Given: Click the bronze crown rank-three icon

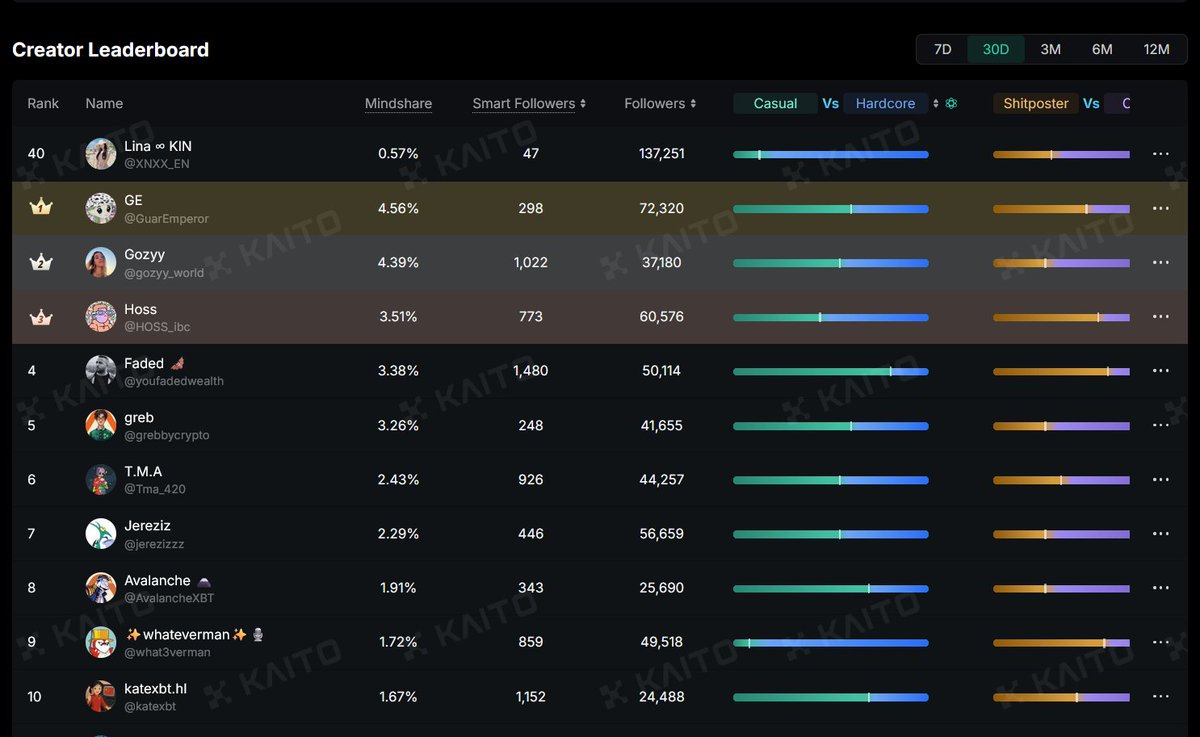Looking at the screenshot, I should pos(41,317).
